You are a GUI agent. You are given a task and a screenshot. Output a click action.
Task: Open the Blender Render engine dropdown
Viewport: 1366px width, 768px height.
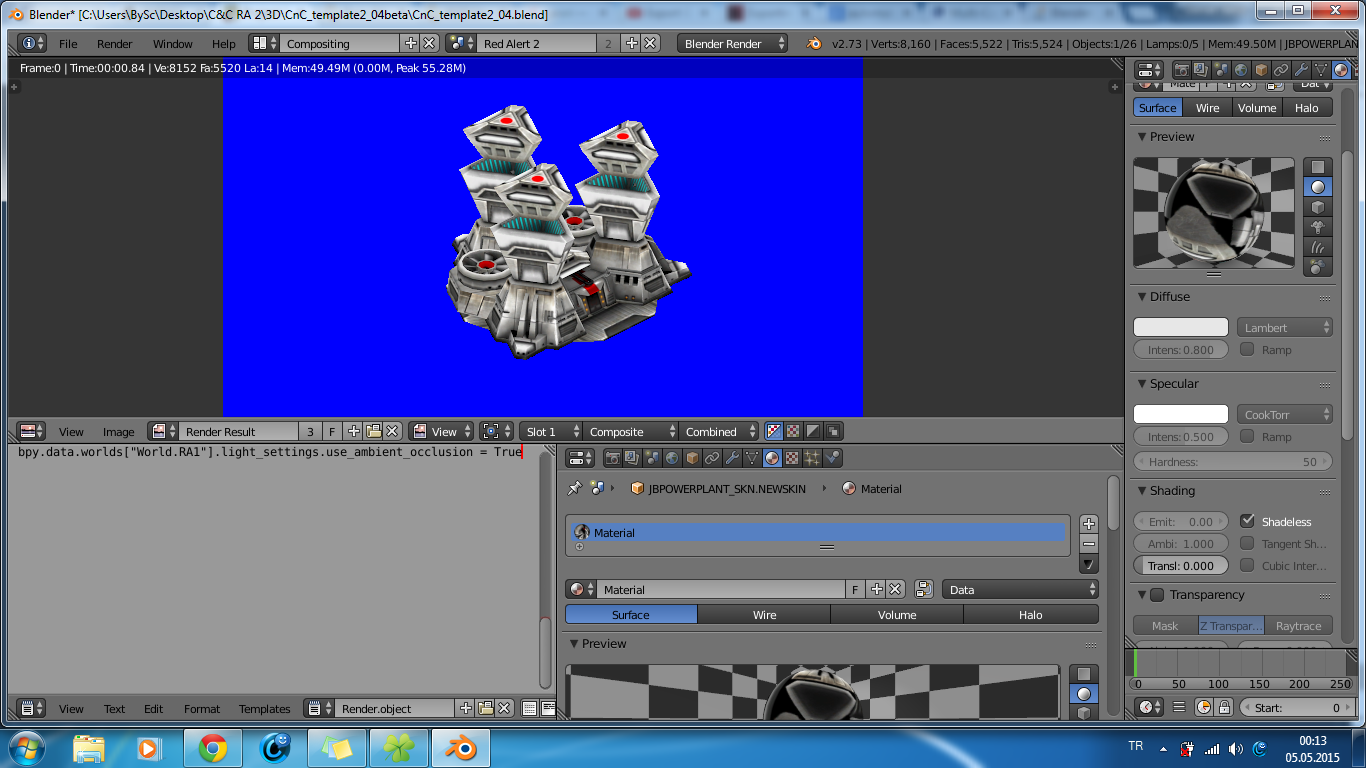(733, 44)
